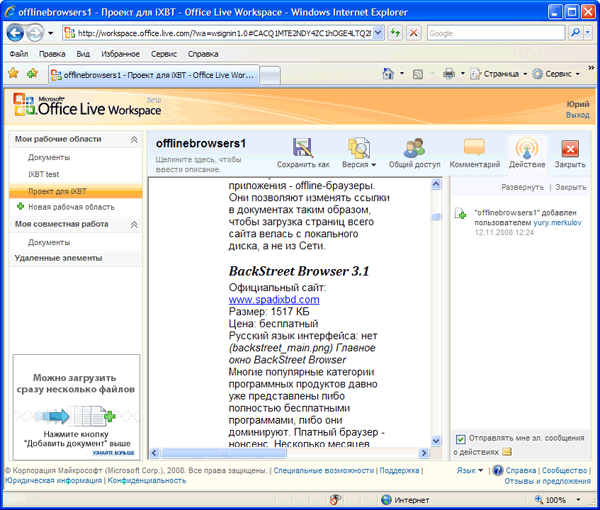This screenshot has width=600, height=510.
Task: Open the Сообщество footer link
Action: (564, 470)
